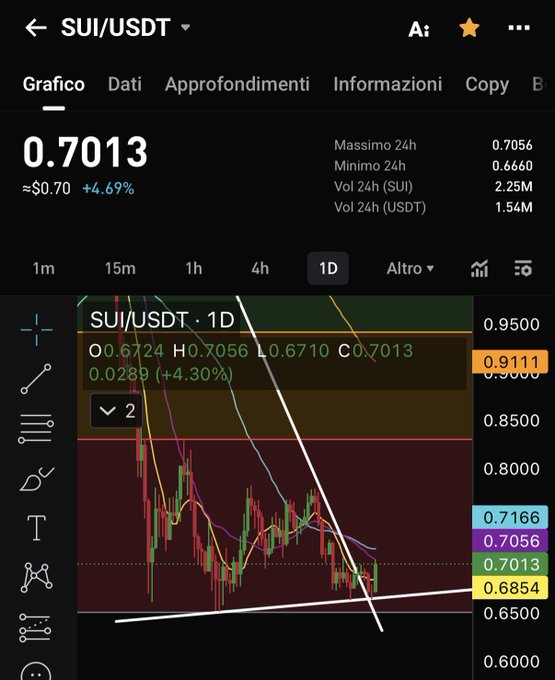Click the 0.6000 price axis label
Screen dimensions: 555x680
tap(511, 661)
